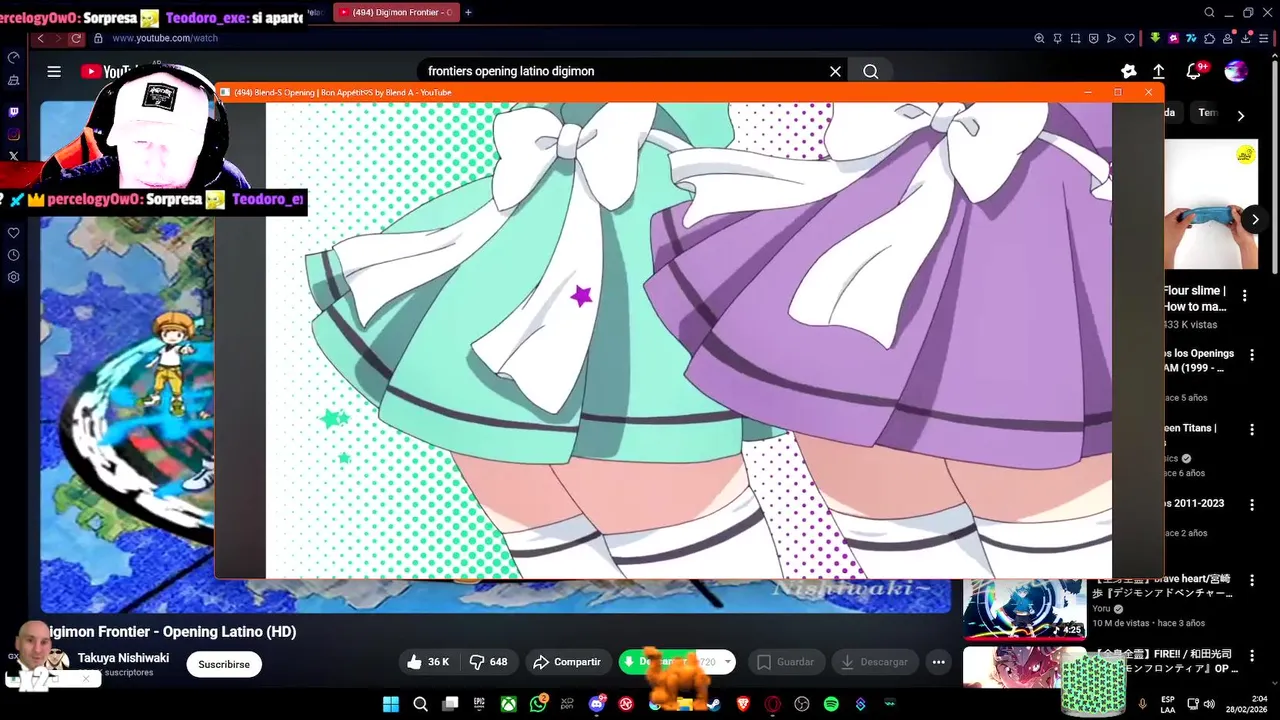Open the Instagram sidebar shortcut
The height and width of the screenshot is (720, 1280).
tap(13, 134)
